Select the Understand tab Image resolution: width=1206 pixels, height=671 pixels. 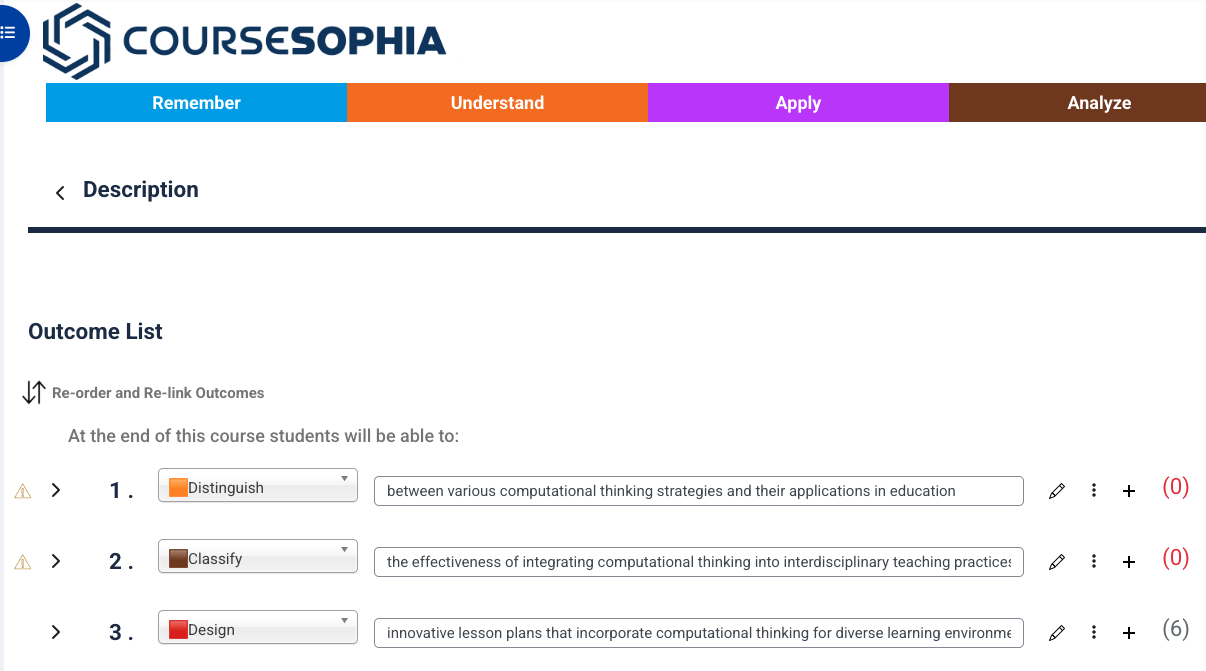click(497, 103)
